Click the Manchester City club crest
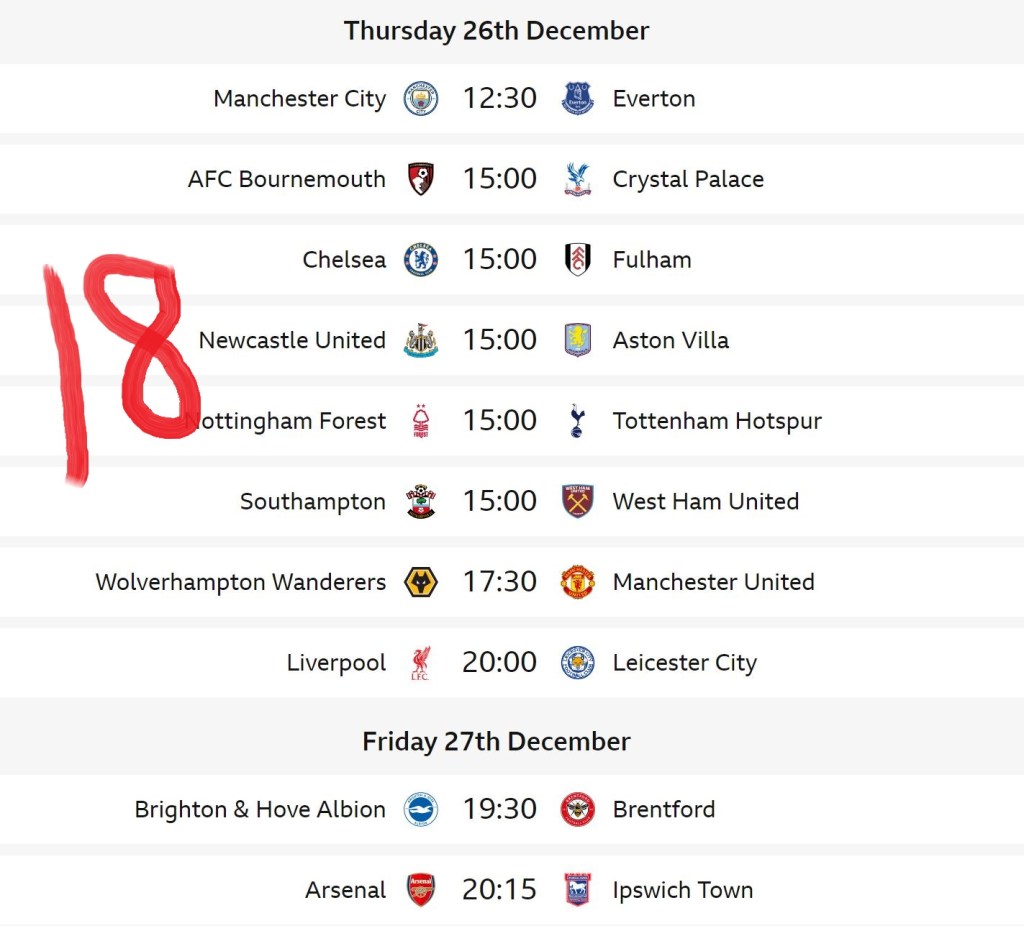 tap(421, 99)
